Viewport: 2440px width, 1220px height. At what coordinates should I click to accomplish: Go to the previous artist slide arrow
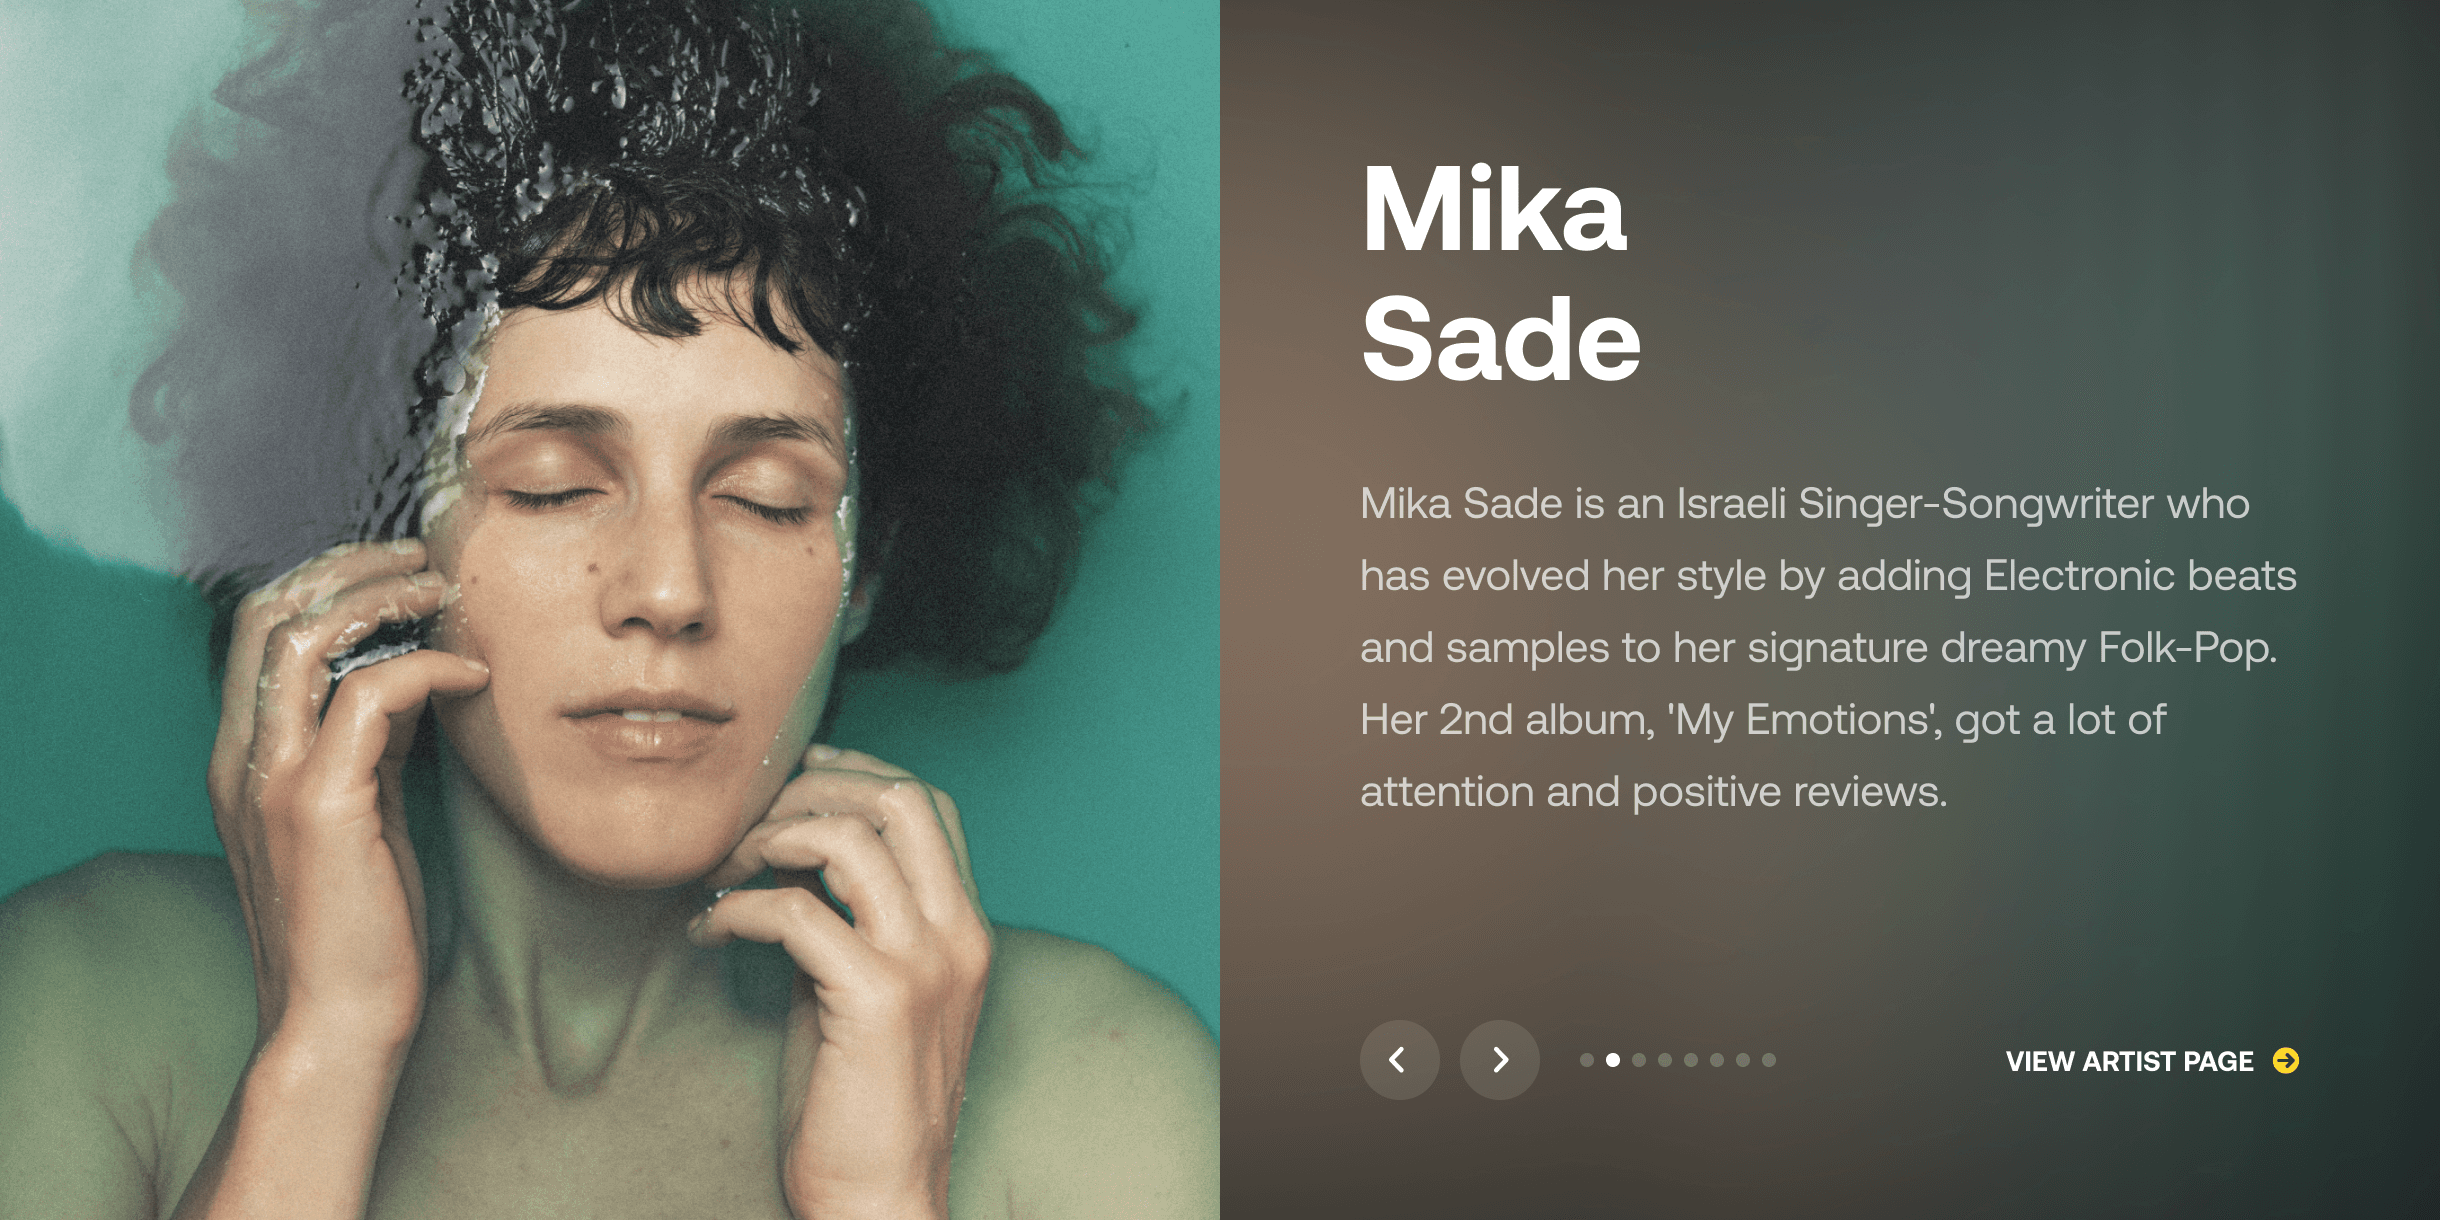pyautogui.click(x=1399, y=1060)
